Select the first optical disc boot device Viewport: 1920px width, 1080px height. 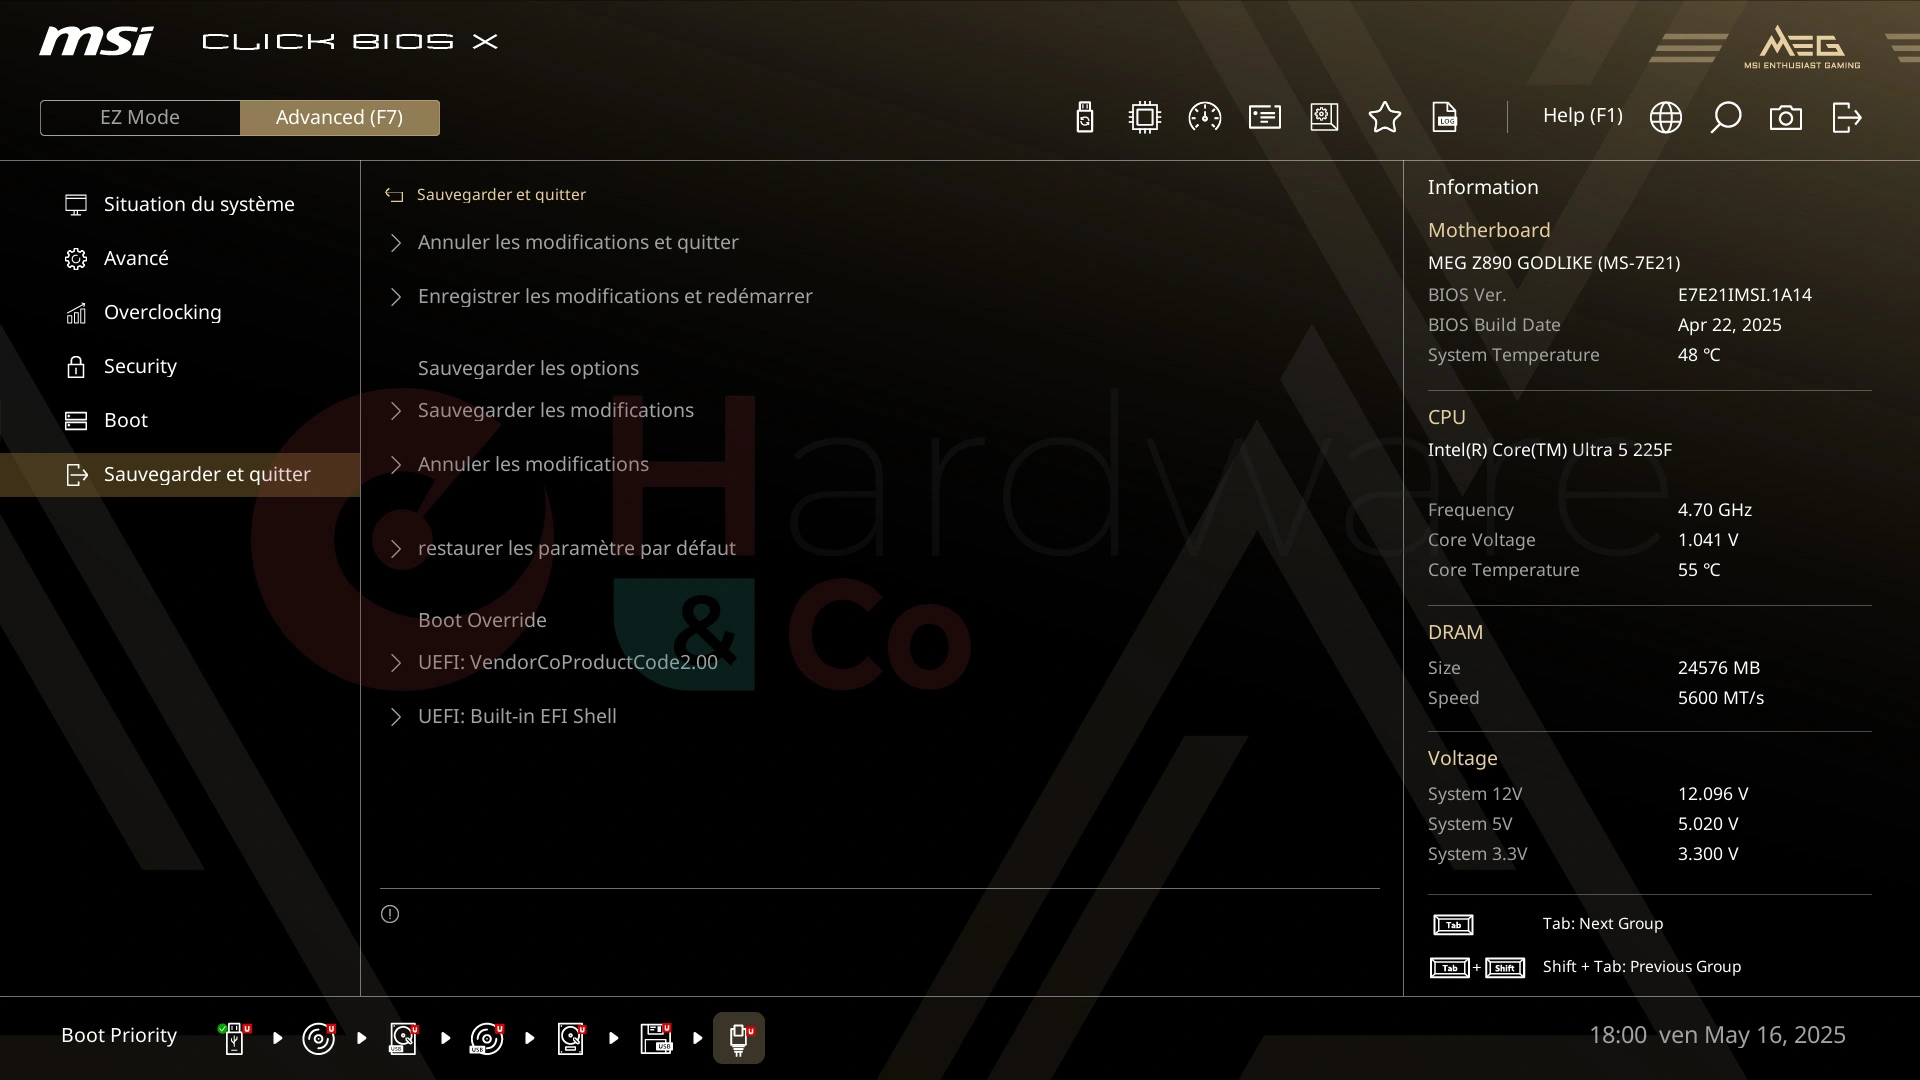pyautogui.click(x=319, y=1038)
